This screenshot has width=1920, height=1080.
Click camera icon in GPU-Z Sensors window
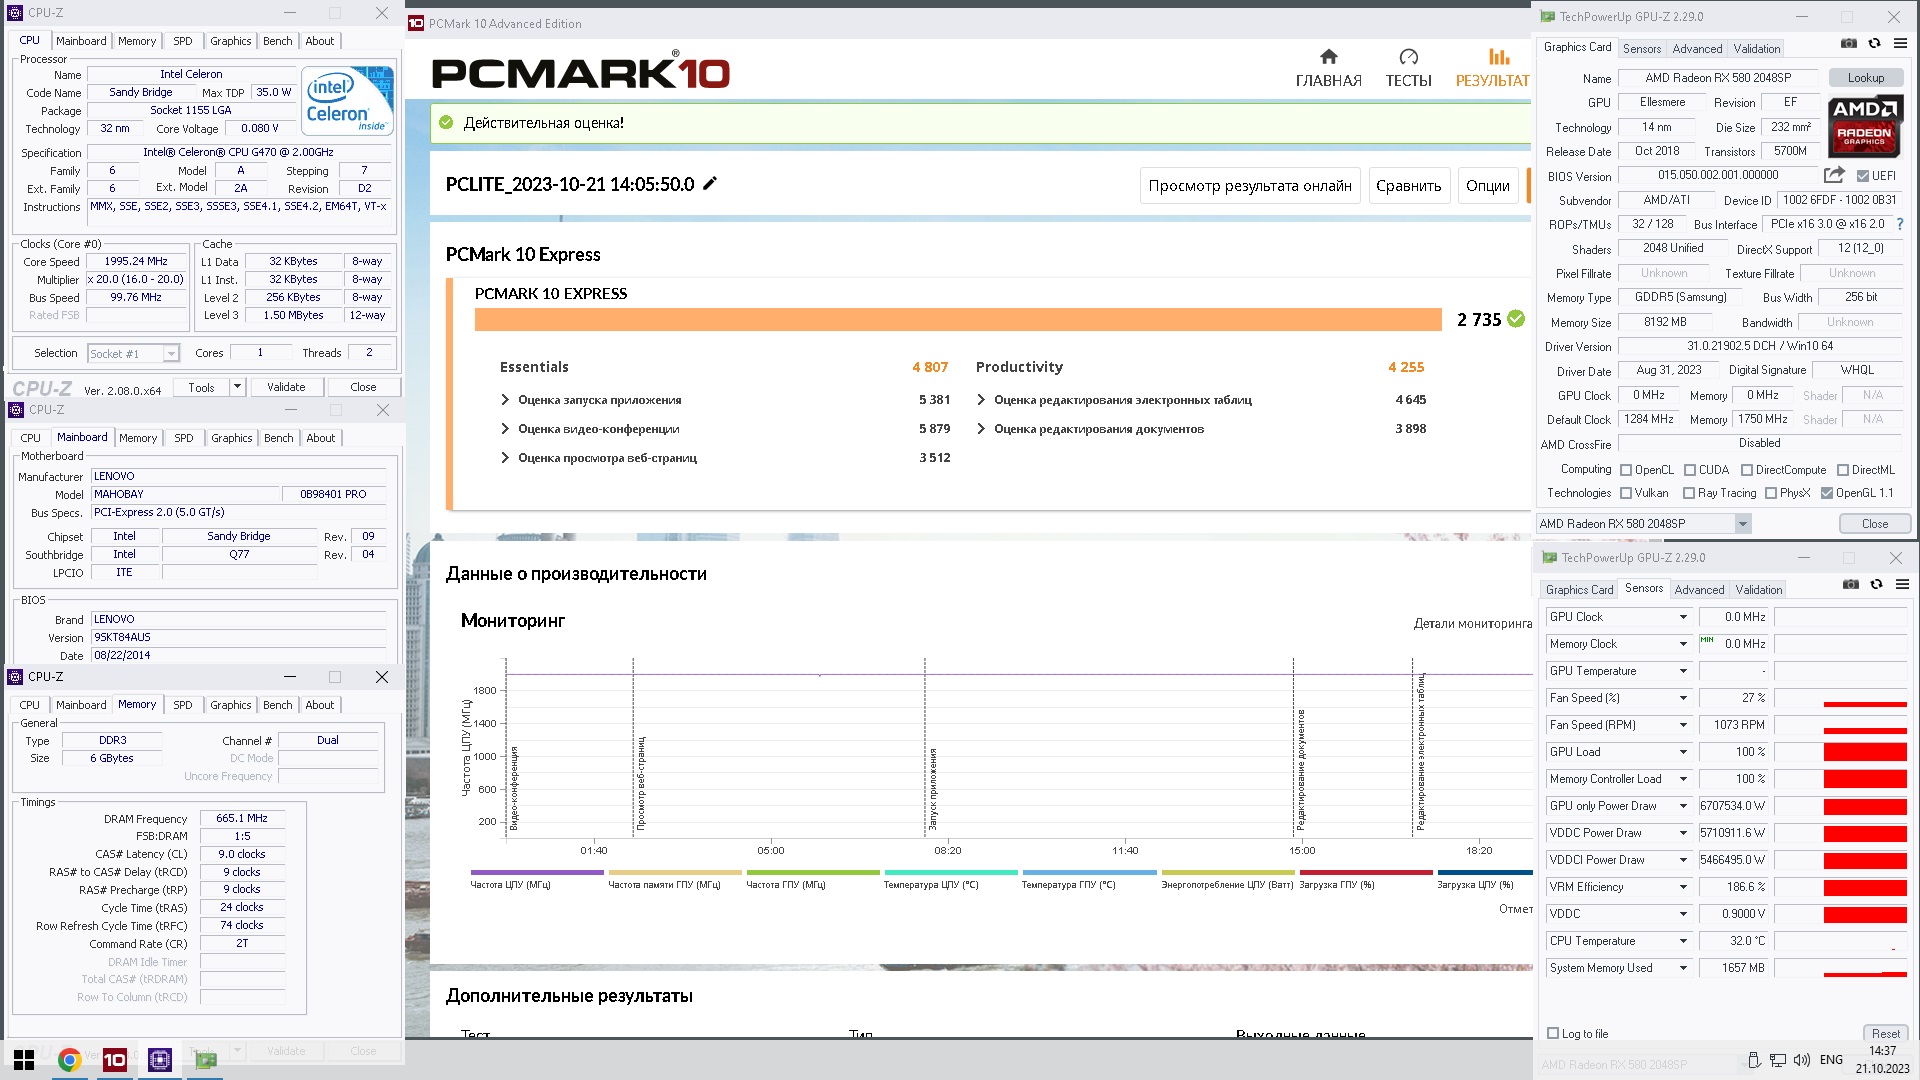(1851, 585)
